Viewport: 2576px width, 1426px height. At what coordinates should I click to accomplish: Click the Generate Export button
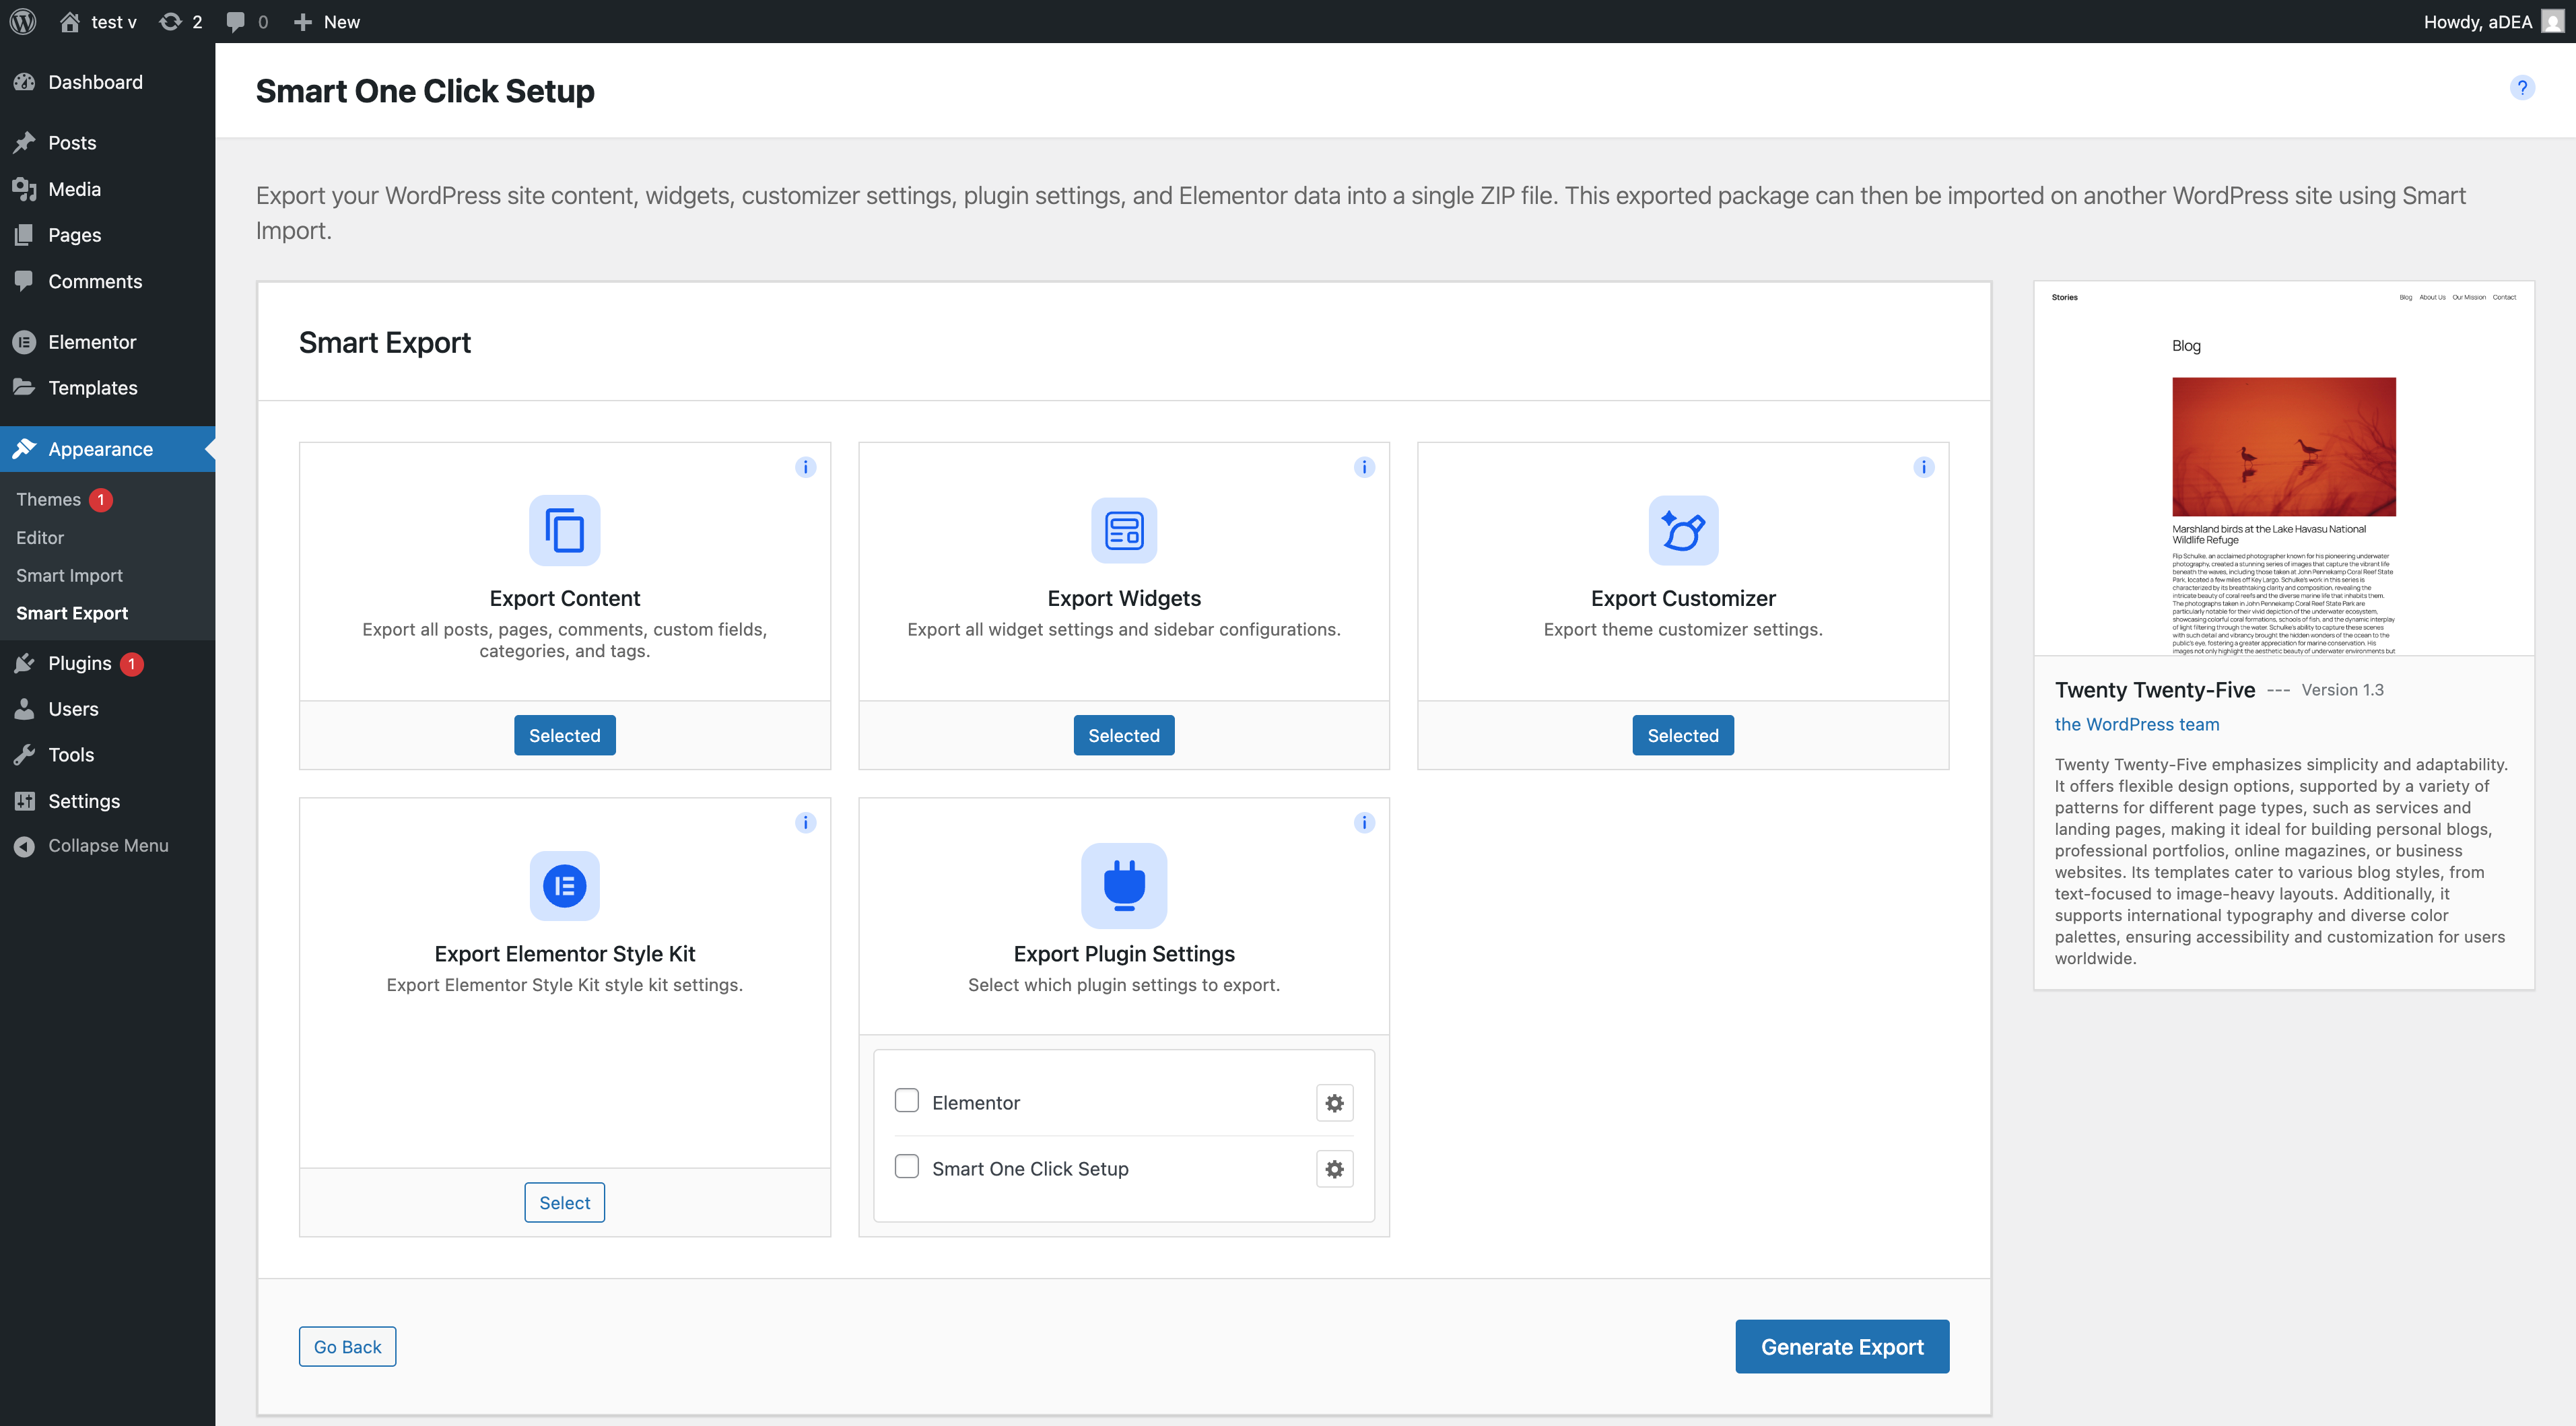tap(1841, 1346)
